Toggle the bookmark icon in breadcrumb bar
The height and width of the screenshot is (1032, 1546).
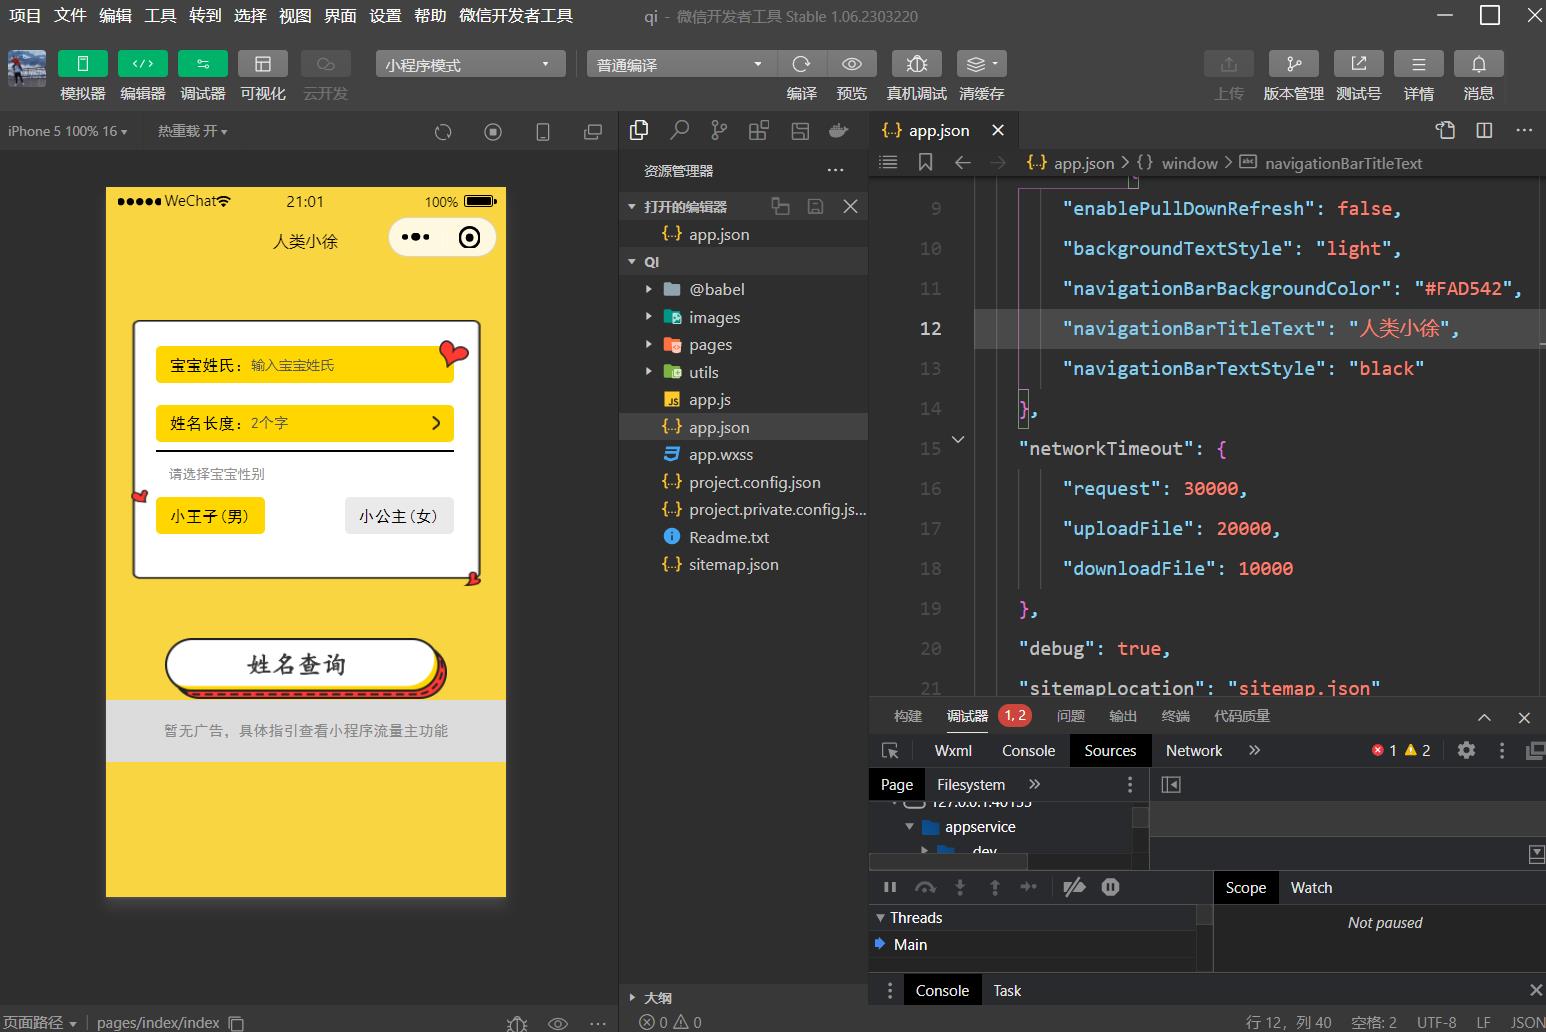click(926, 162)
